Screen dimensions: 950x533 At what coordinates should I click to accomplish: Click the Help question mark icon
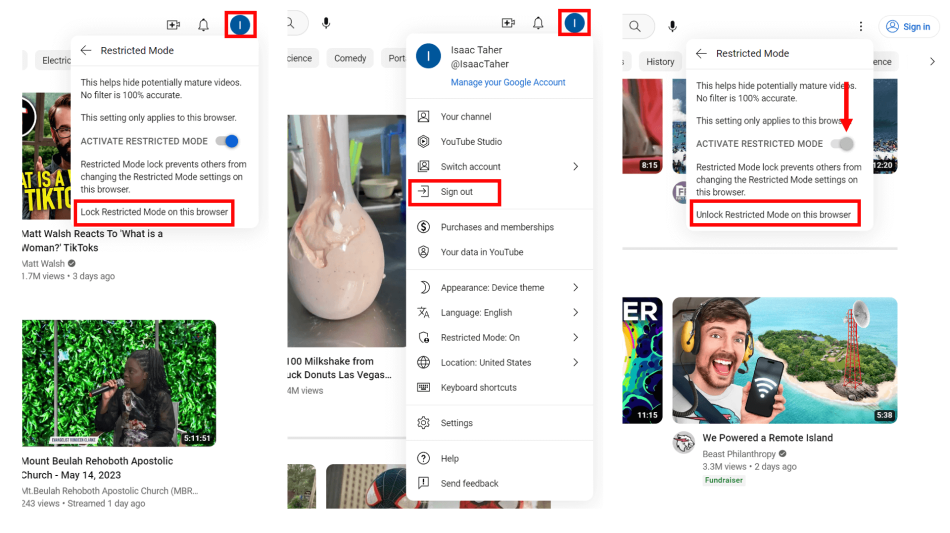424,459
